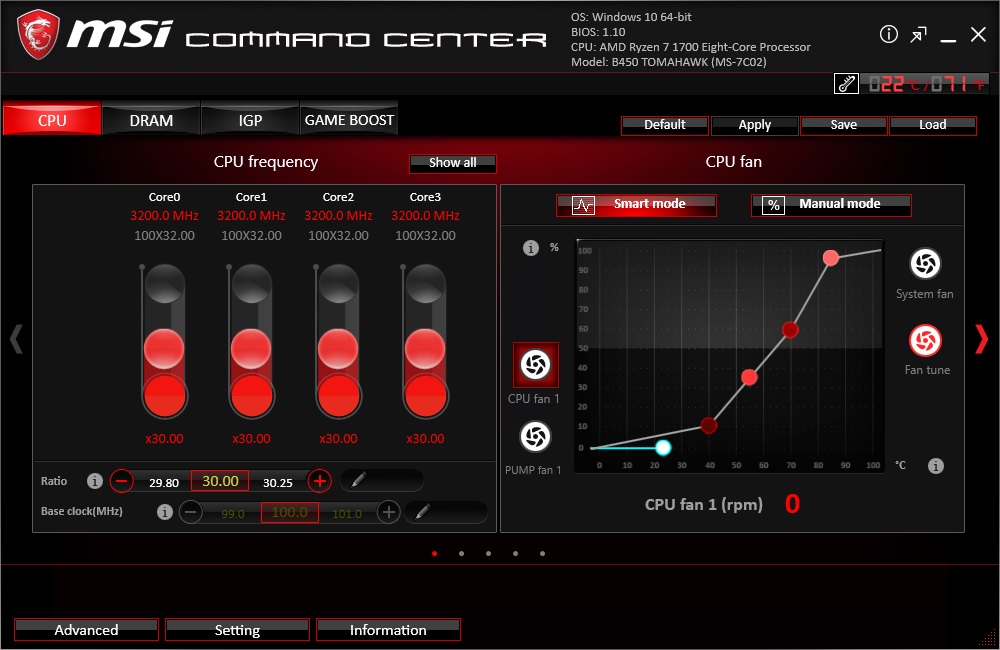Click the fan curve point near 100%

coord(830,258)
